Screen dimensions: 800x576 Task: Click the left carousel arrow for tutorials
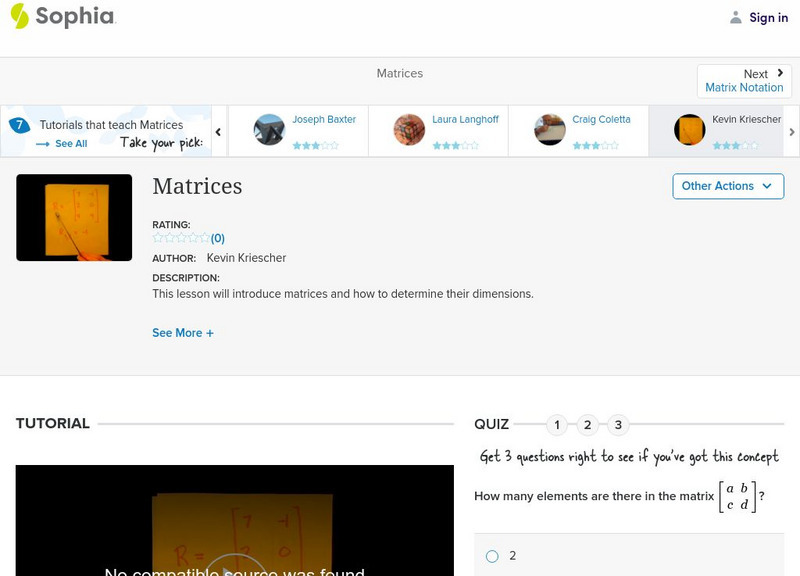[x=218, y=132]
